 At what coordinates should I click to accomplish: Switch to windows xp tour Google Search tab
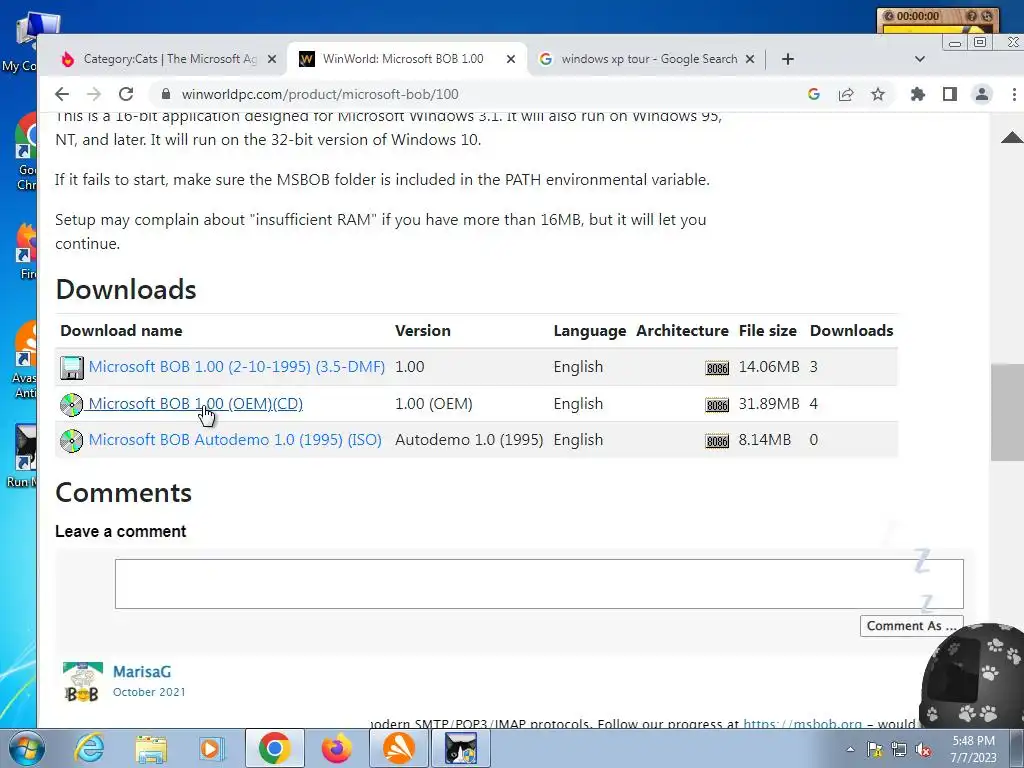[x=649, y=59]
